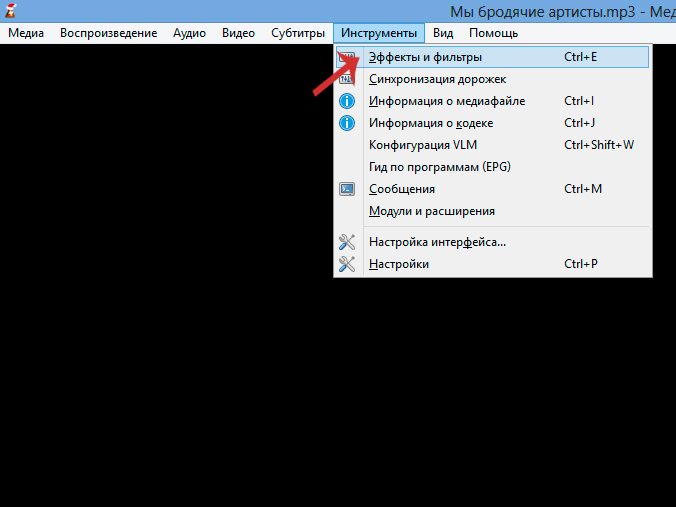This screenshot has width=676, height=507.
Task: Click the Effects and Filters equalizer icon
Action: coord(347,58)
